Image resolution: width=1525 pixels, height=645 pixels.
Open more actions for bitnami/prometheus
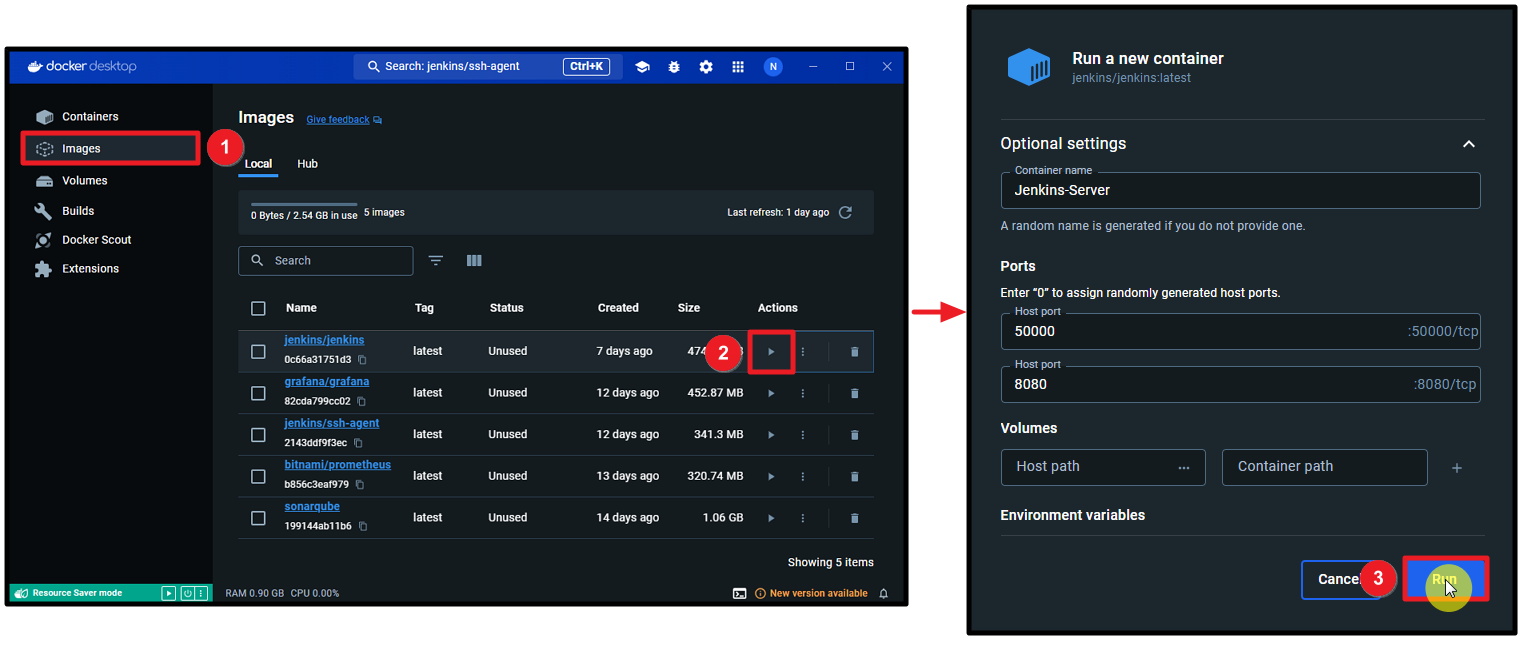click(803, 477)
